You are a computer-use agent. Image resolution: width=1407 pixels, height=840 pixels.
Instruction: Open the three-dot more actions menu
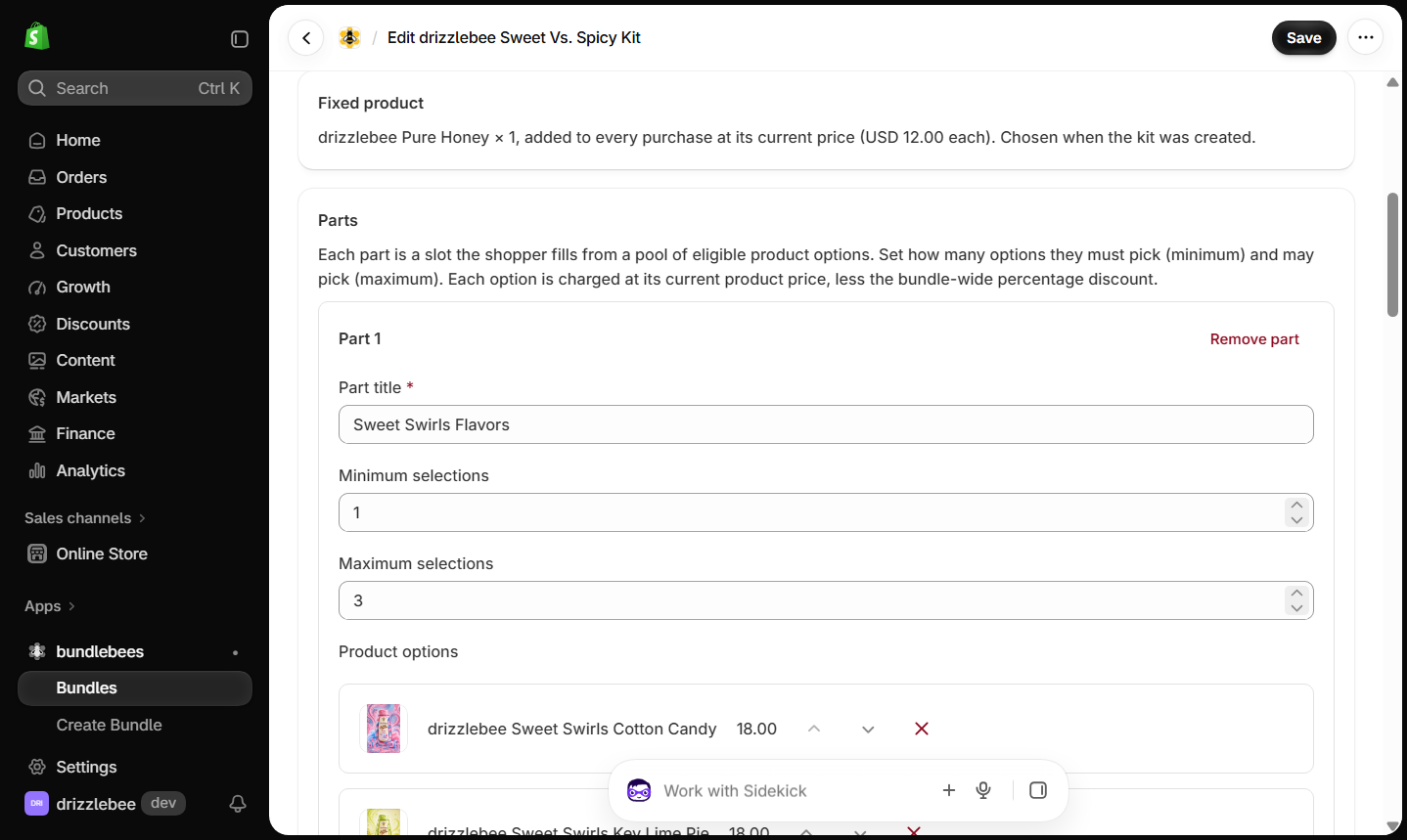click(1365, 38)
